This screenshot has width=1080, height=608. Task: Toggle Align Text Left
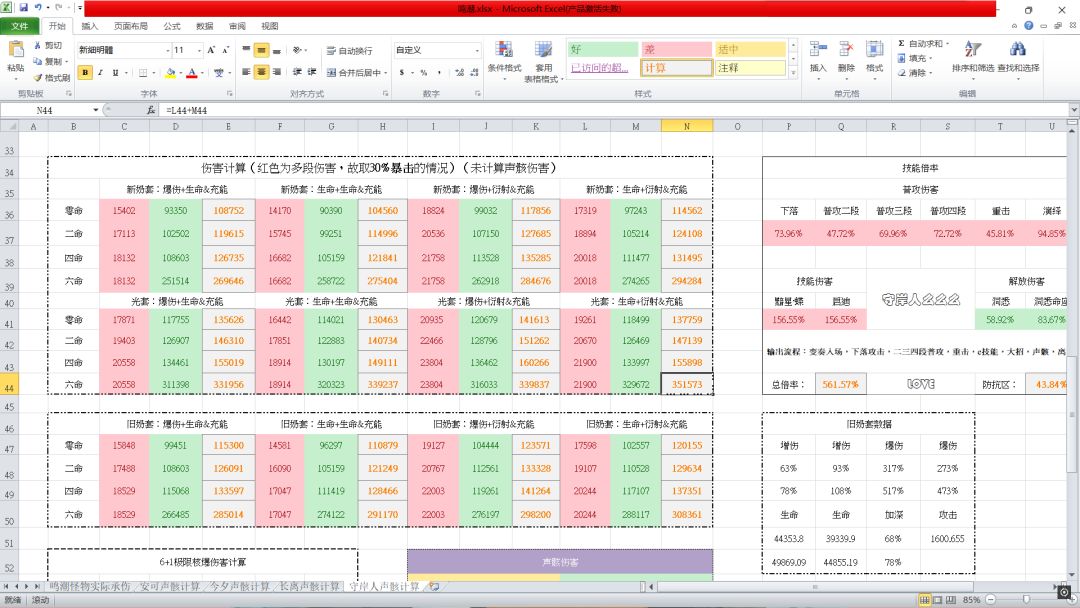[246, 72]
